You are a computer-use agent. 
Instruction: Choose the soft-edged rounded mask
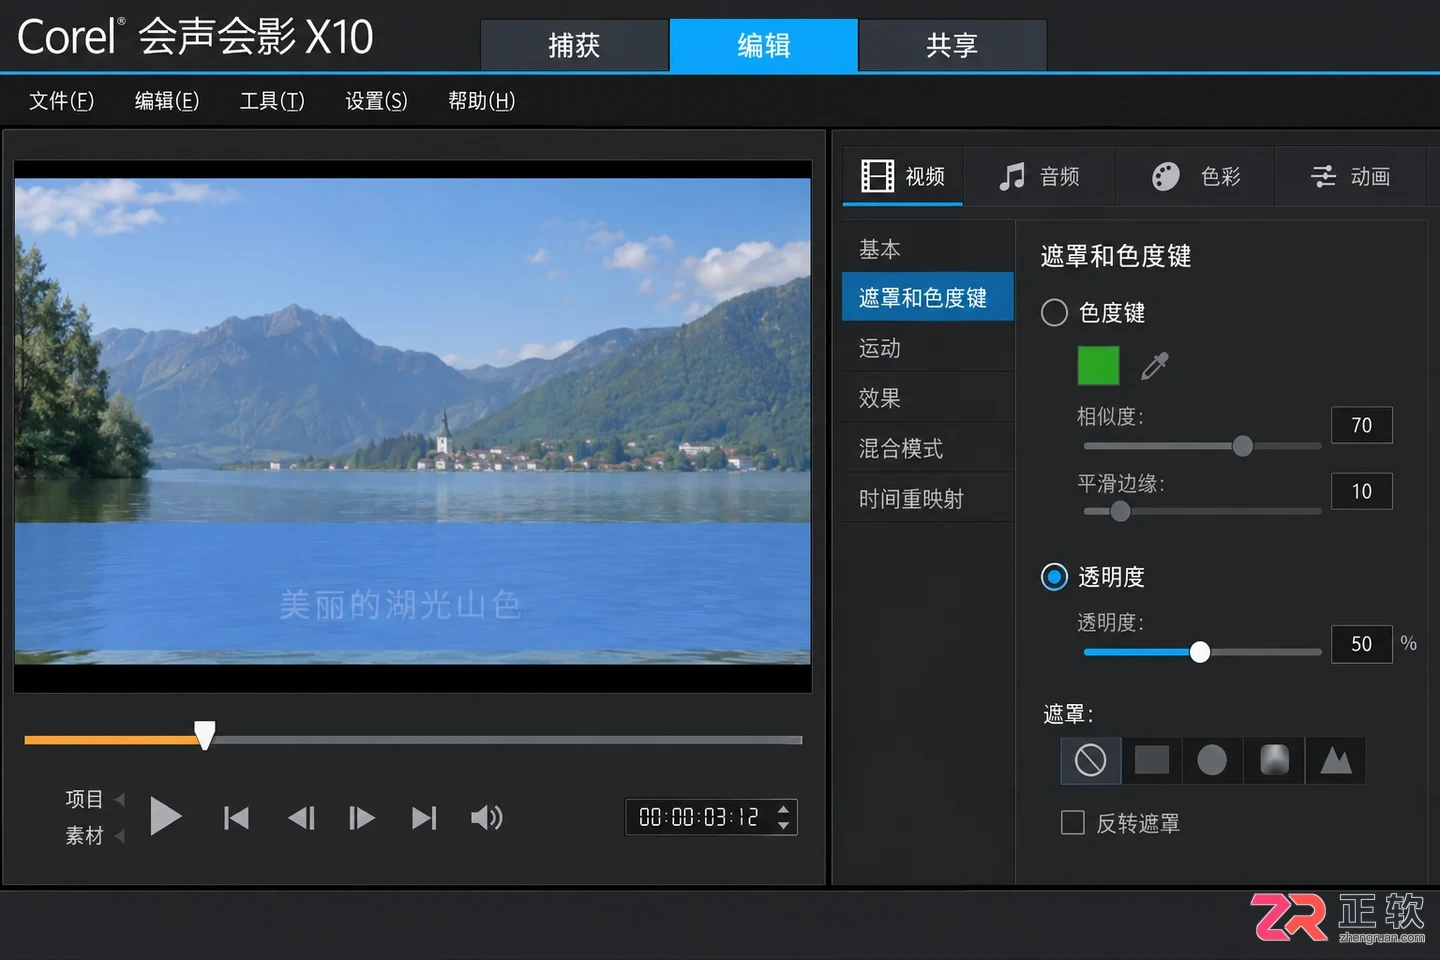[1274, 760]
